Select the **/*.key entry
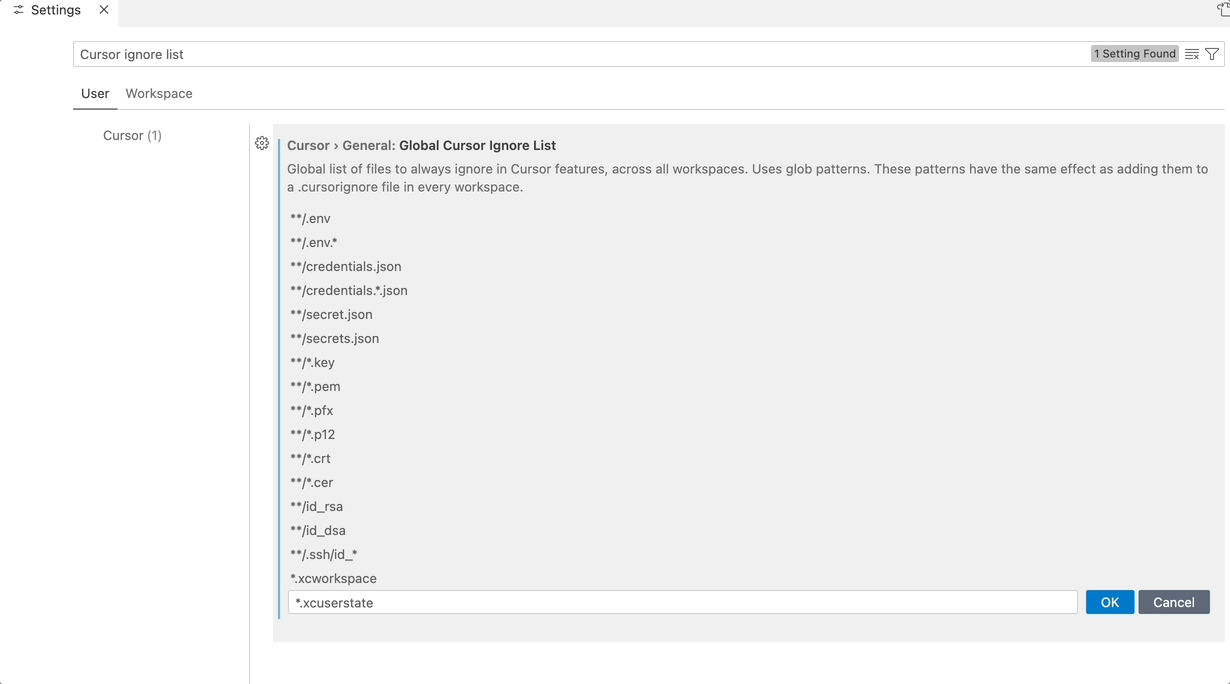Viewport: 1230px width, 684px height. [312, 362]
